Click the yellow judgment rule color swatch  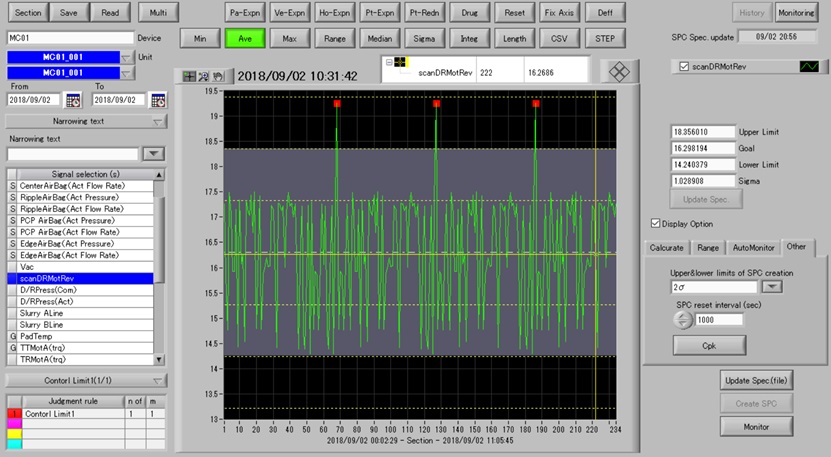click(14, 434)
